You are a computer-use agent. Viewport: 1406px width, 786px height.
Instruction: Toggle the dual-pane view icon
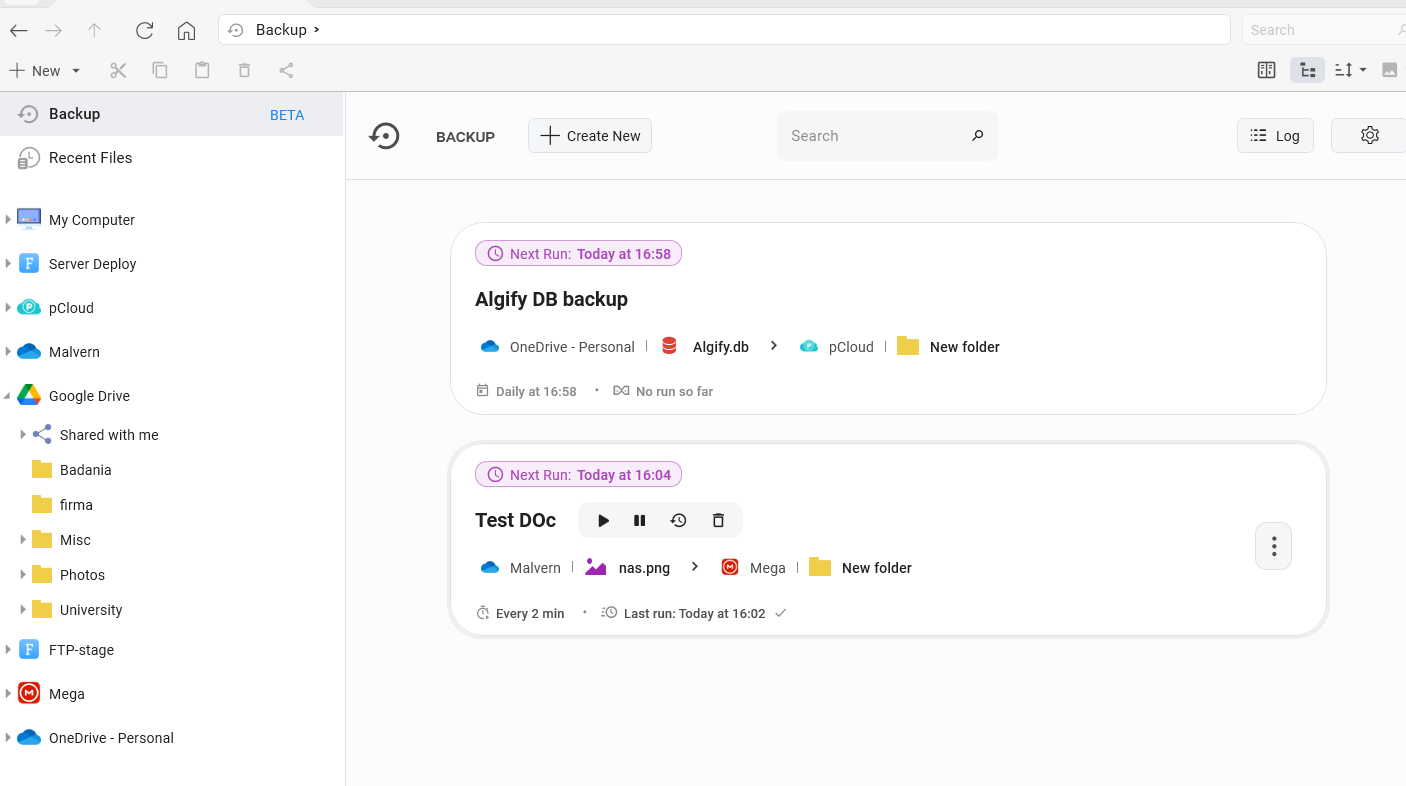point(1266,69)
